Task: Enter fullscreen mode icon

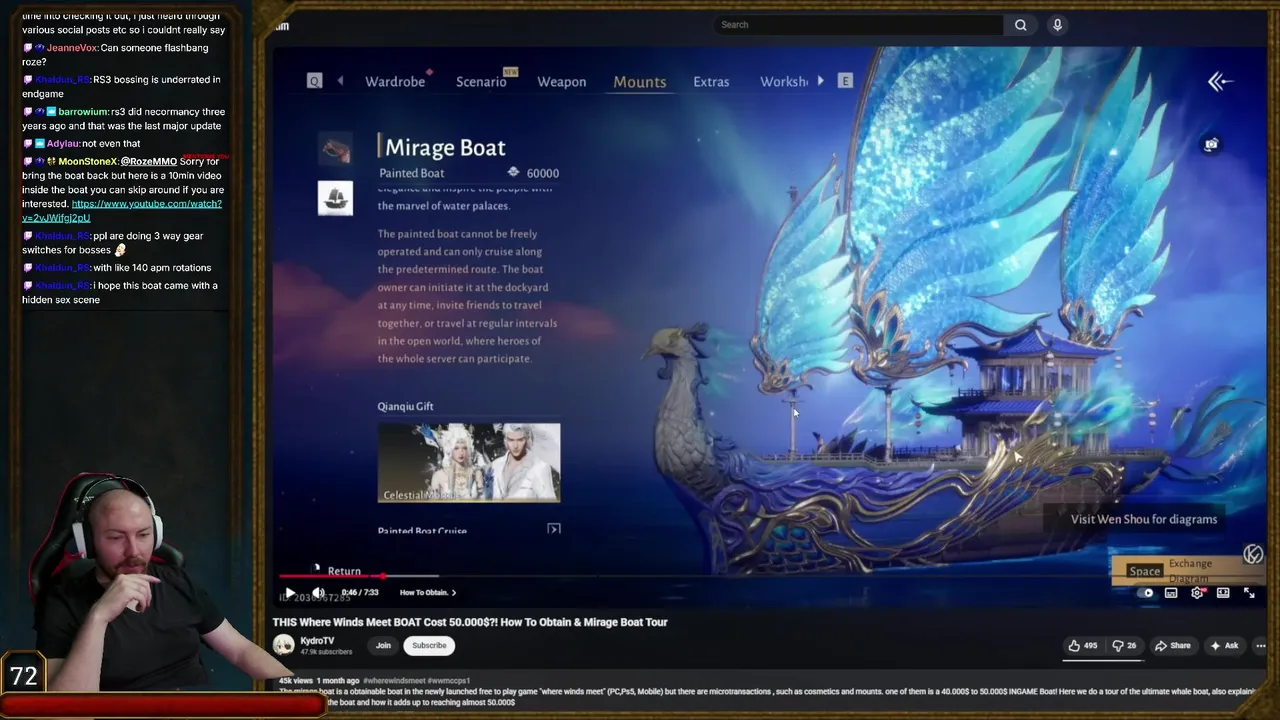Action: tap(1249, 593)
